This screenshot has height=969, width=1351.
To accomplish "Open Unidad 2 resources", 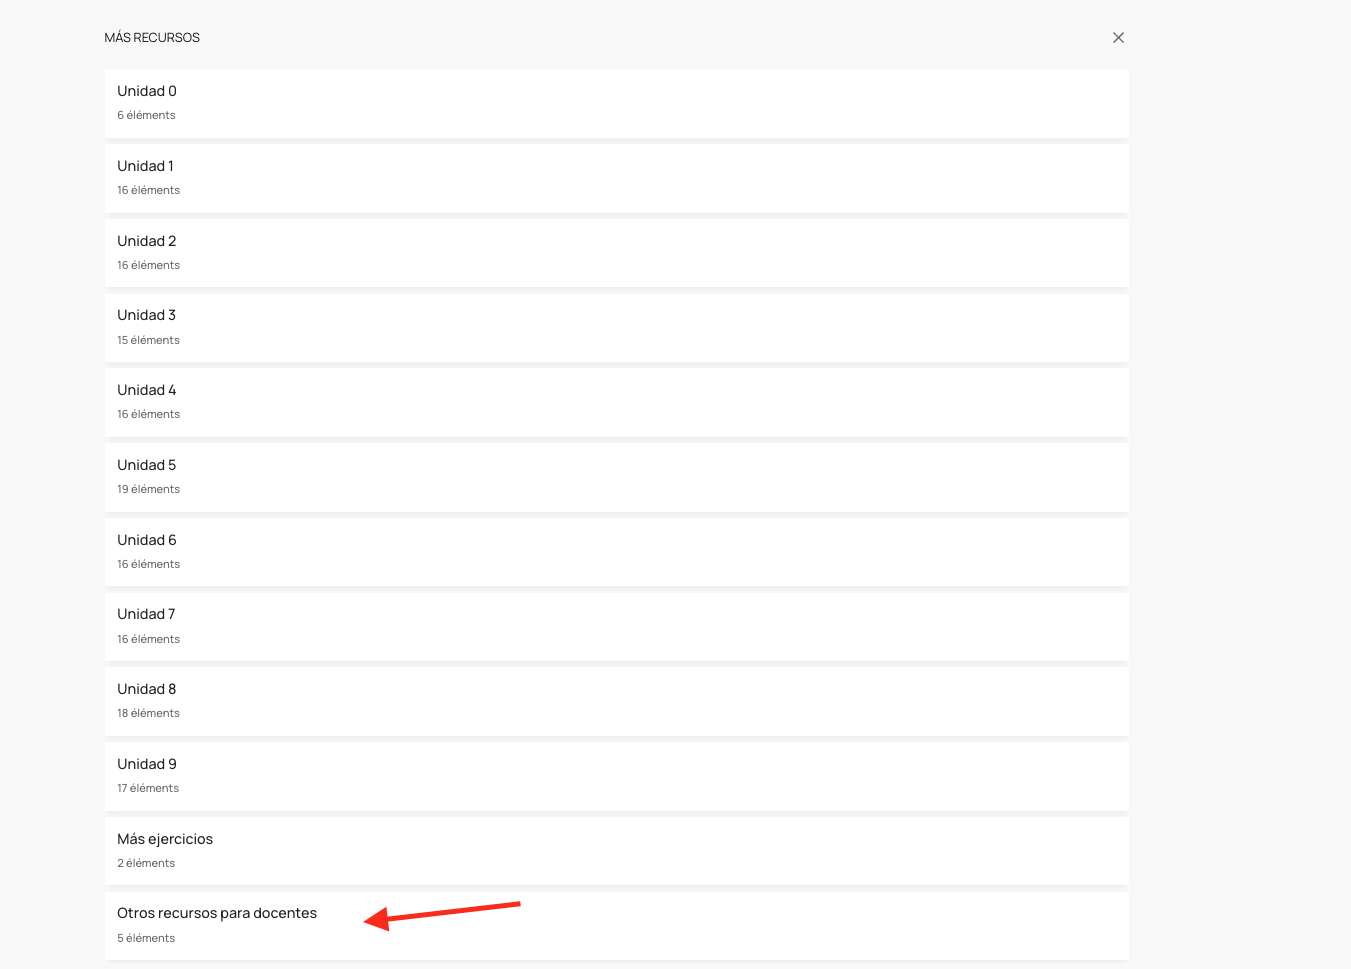I will (x=147, y=242).
